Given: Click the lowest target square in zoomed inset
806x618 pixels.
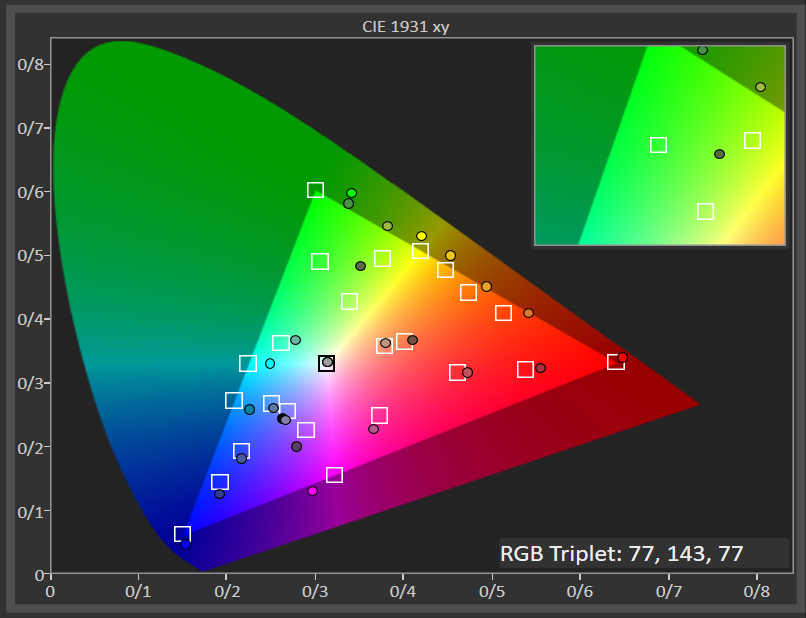Looking at the screenshot, I should point(706,211).
